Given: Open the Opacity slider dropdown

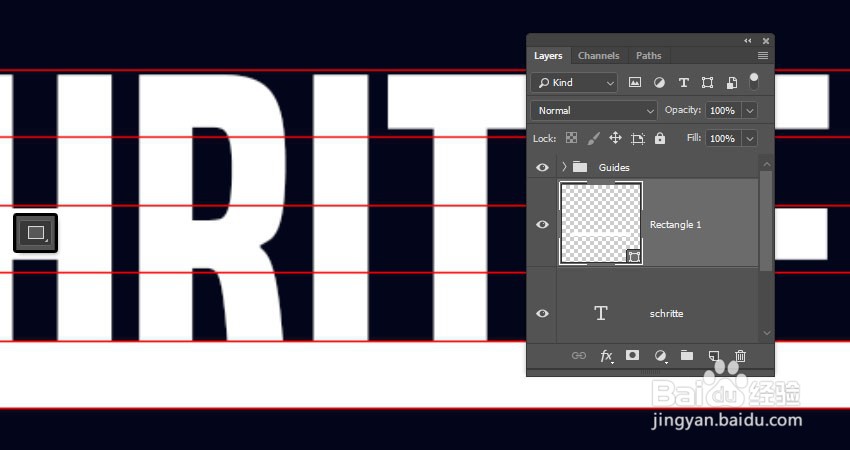Looking at the screenshot, I should point(750,111).
